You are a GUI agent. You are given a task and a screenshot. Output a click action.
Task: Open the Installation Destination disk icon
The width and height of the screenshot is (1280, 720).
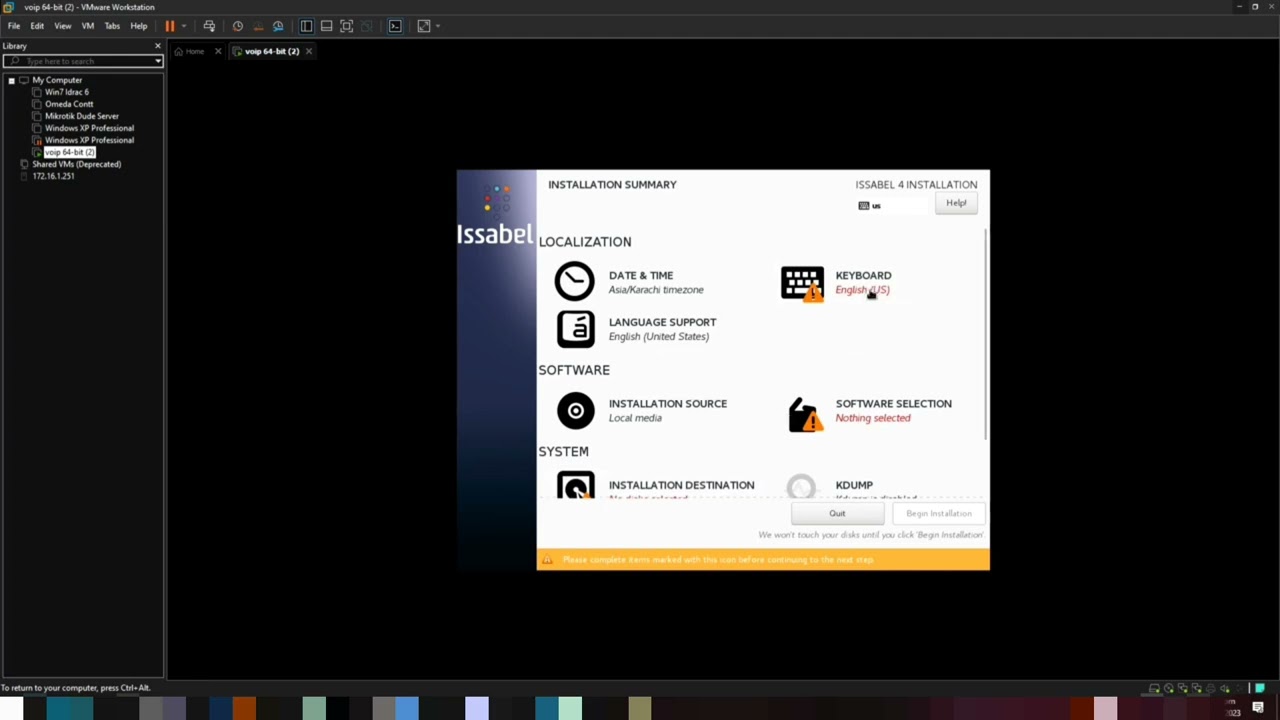click(575, 485)
